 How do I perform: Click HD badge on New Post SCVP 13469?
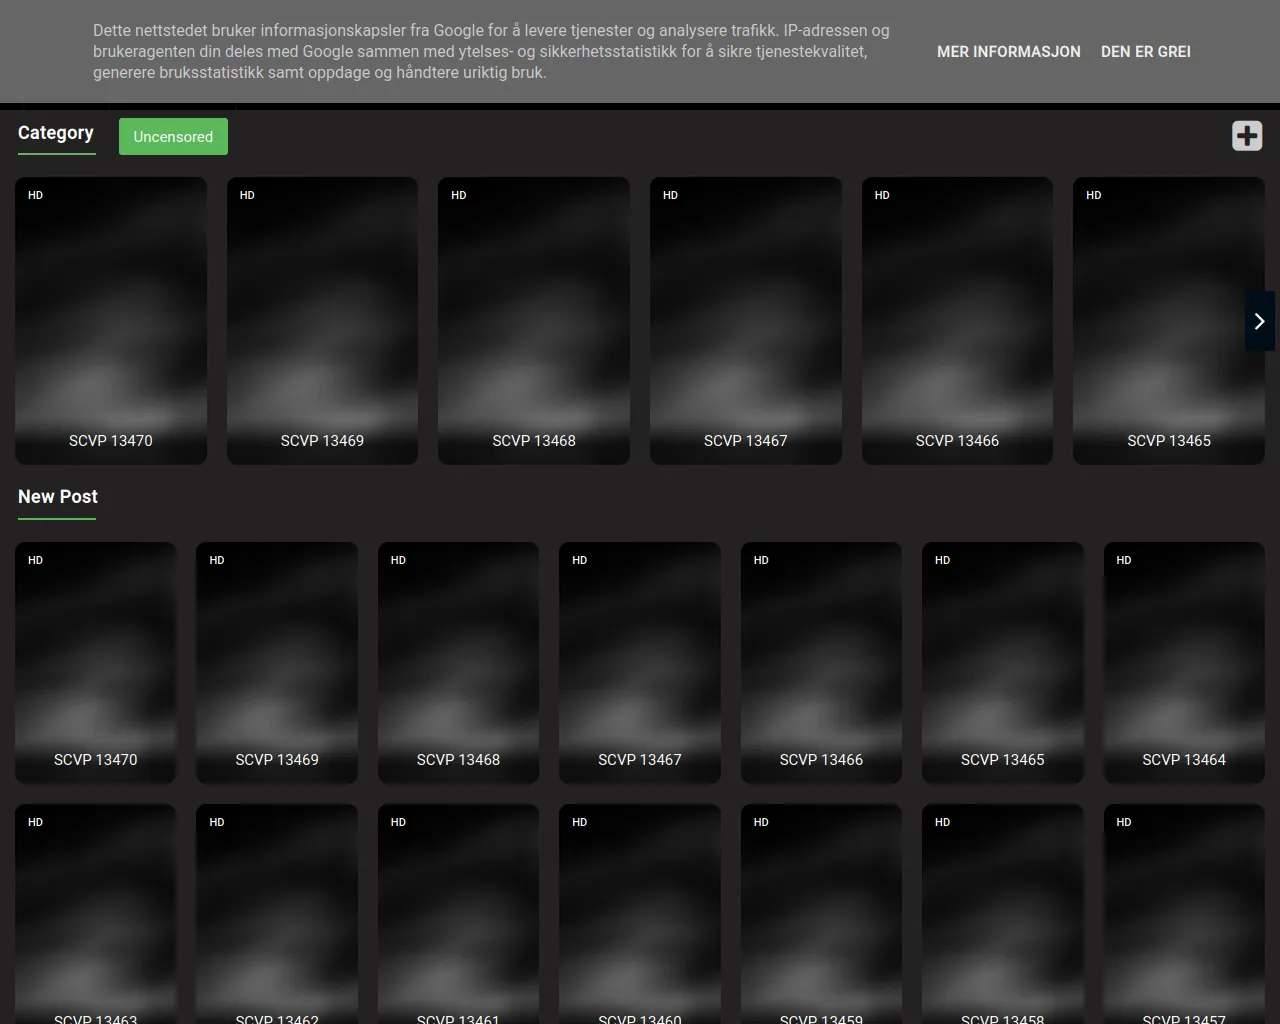point(217,561)
